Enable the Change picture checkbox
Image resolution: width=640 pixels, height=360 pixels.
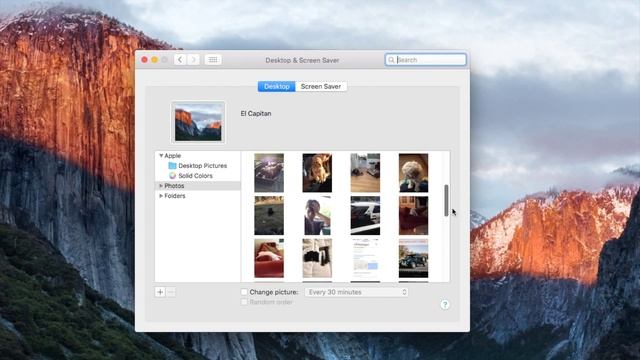(244, 292)
